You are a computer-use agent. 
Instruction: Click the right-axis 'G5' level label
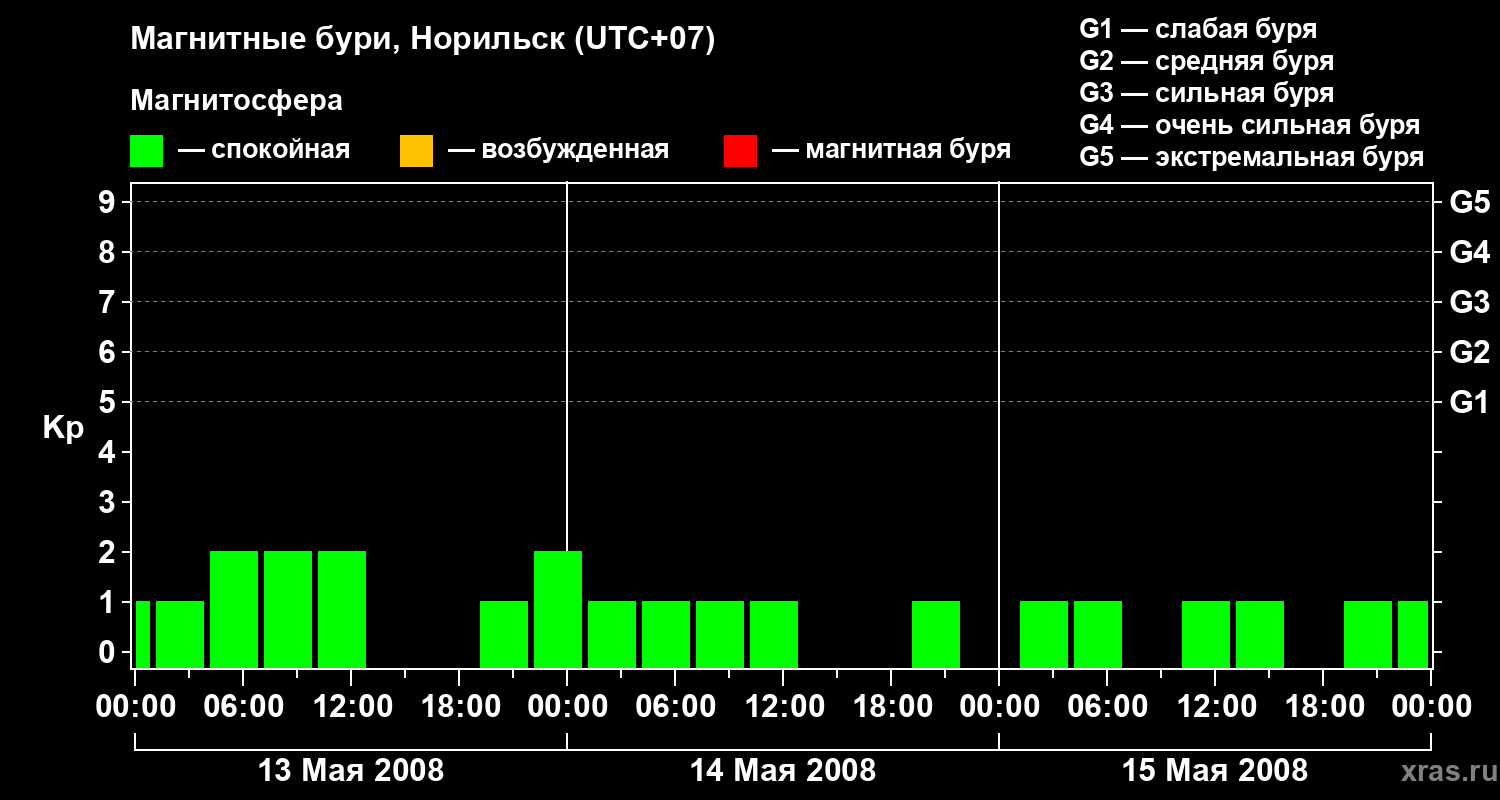(1470, 202)
